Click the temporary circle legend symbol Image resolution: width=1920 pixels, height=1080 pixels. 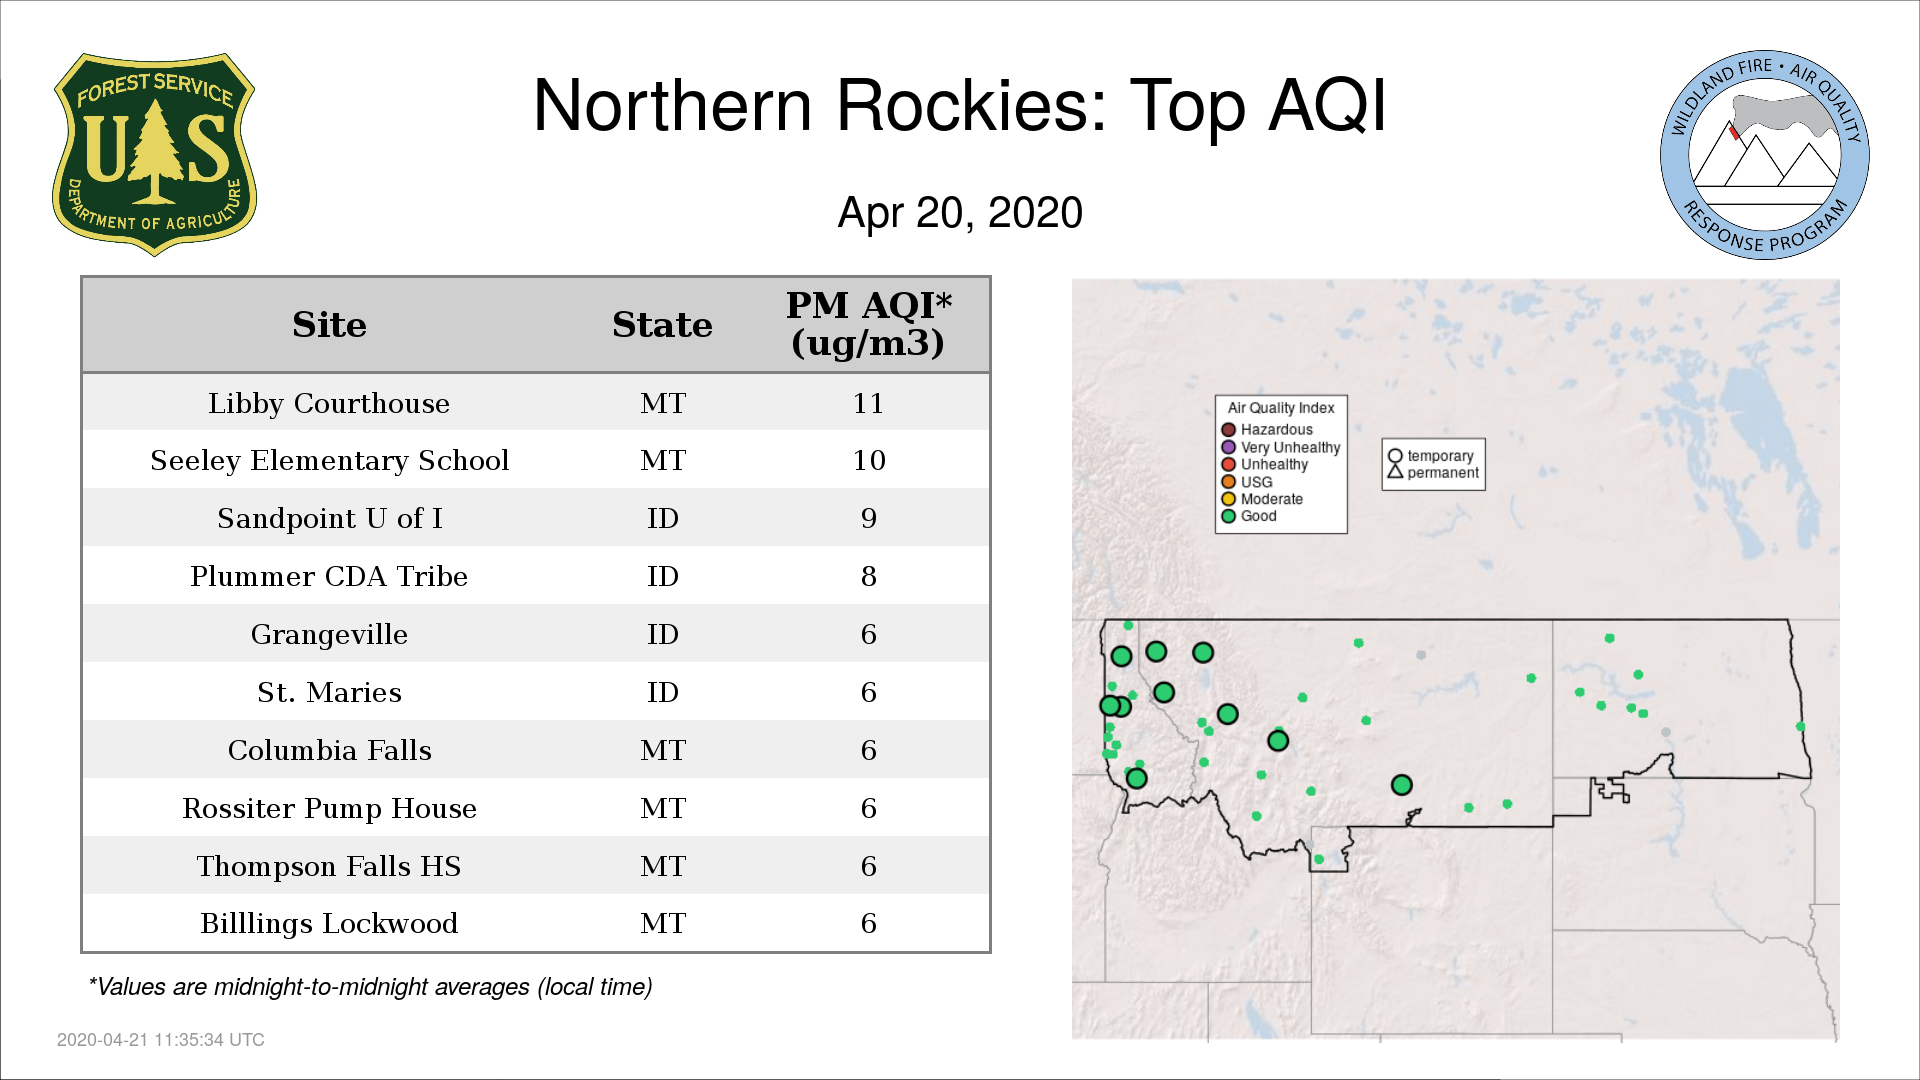1395,456
